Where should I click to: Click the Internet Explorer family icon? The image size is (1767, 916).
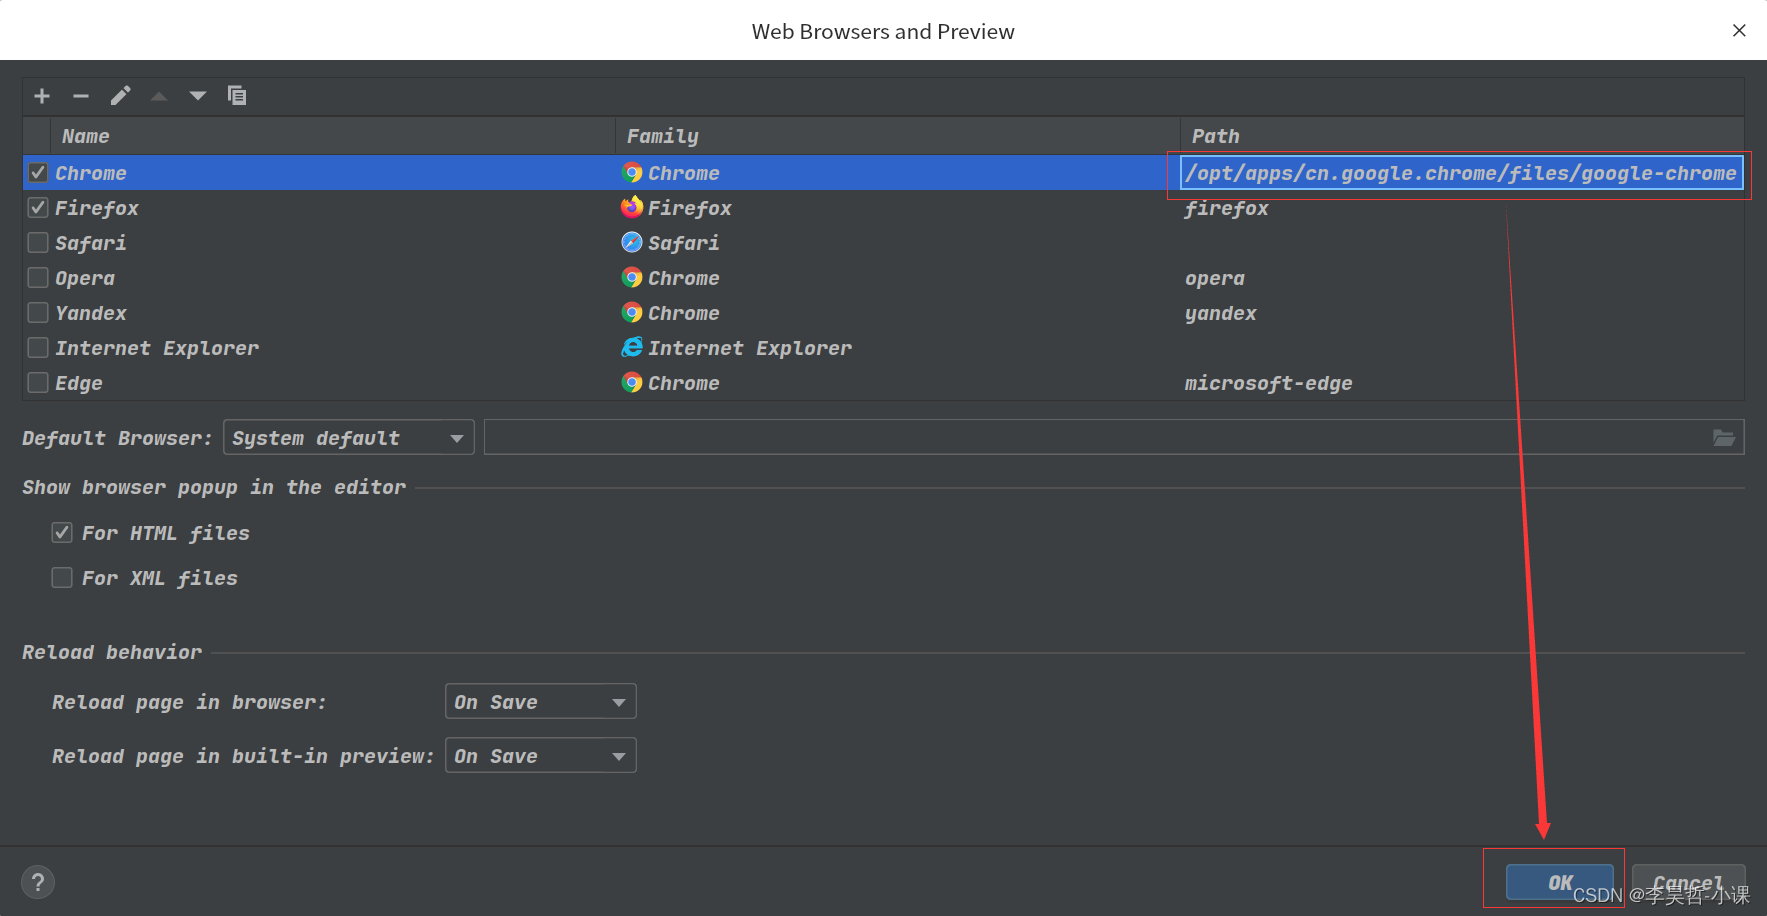click(x=632, y=348)
